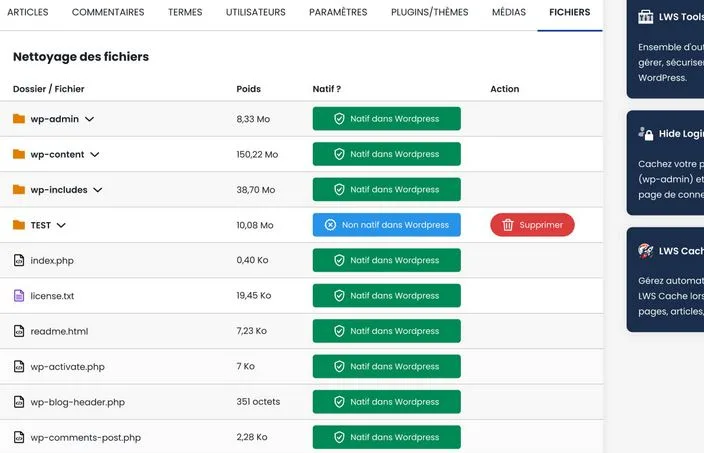Click the purple license.txt file icon
Viewport: 704px width, 453px height.
click(x=19, y=296)
